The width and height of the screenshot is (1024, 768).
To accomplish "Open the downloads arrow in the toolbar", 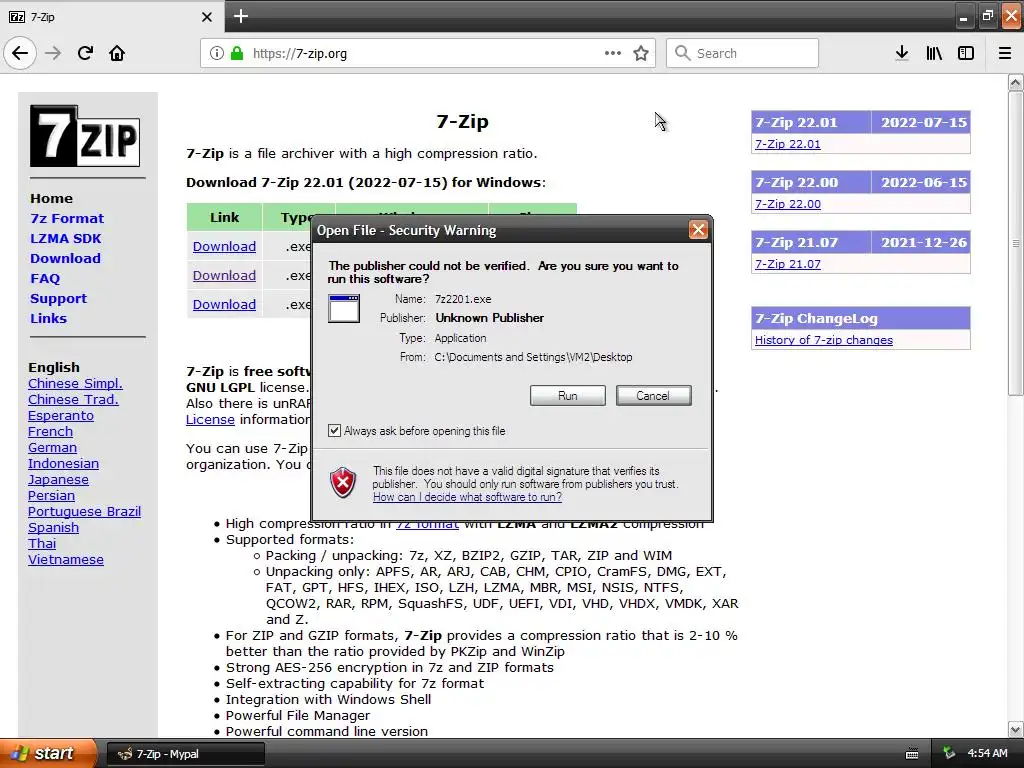I will pos(902,53).
